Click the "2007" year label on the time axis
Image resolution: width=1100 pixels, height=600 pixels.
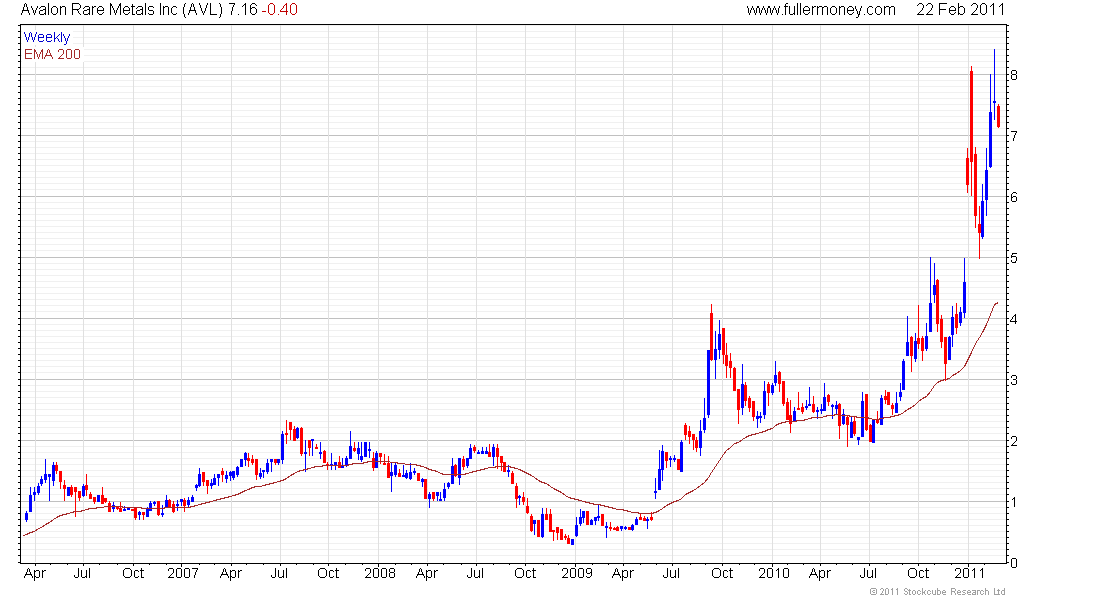click(182, 573)
